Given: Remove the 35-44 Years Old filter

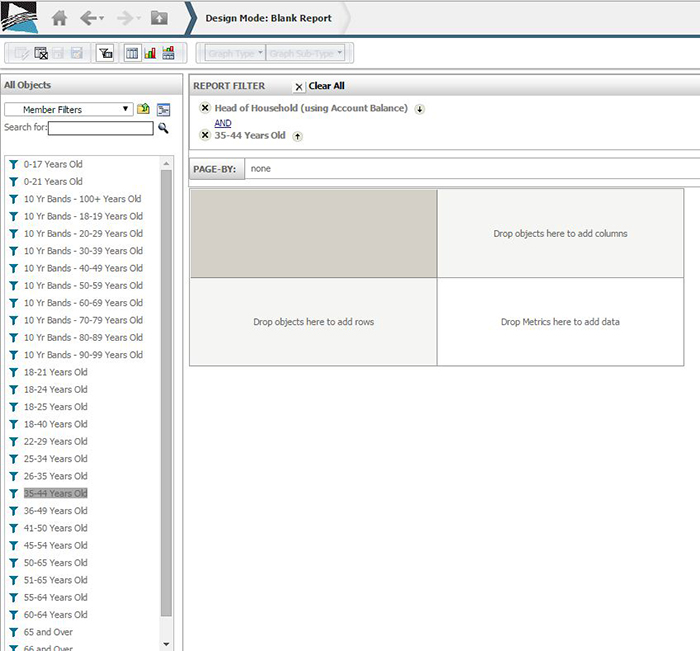Looking at the screenshot, I should tap(205, 135).
